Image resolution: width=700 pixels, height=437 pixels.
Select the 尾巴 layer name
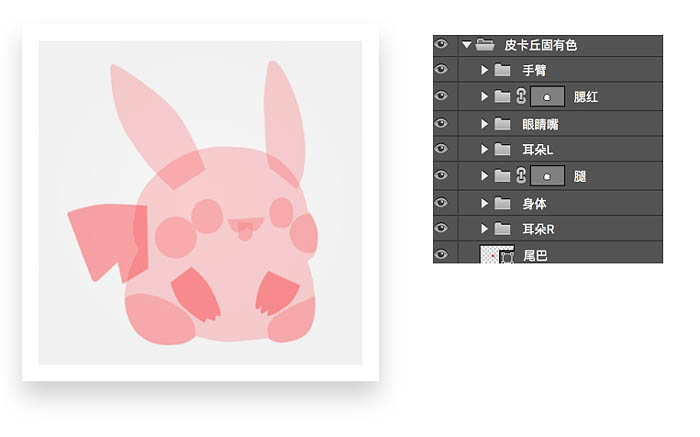(x=535, y=256)
